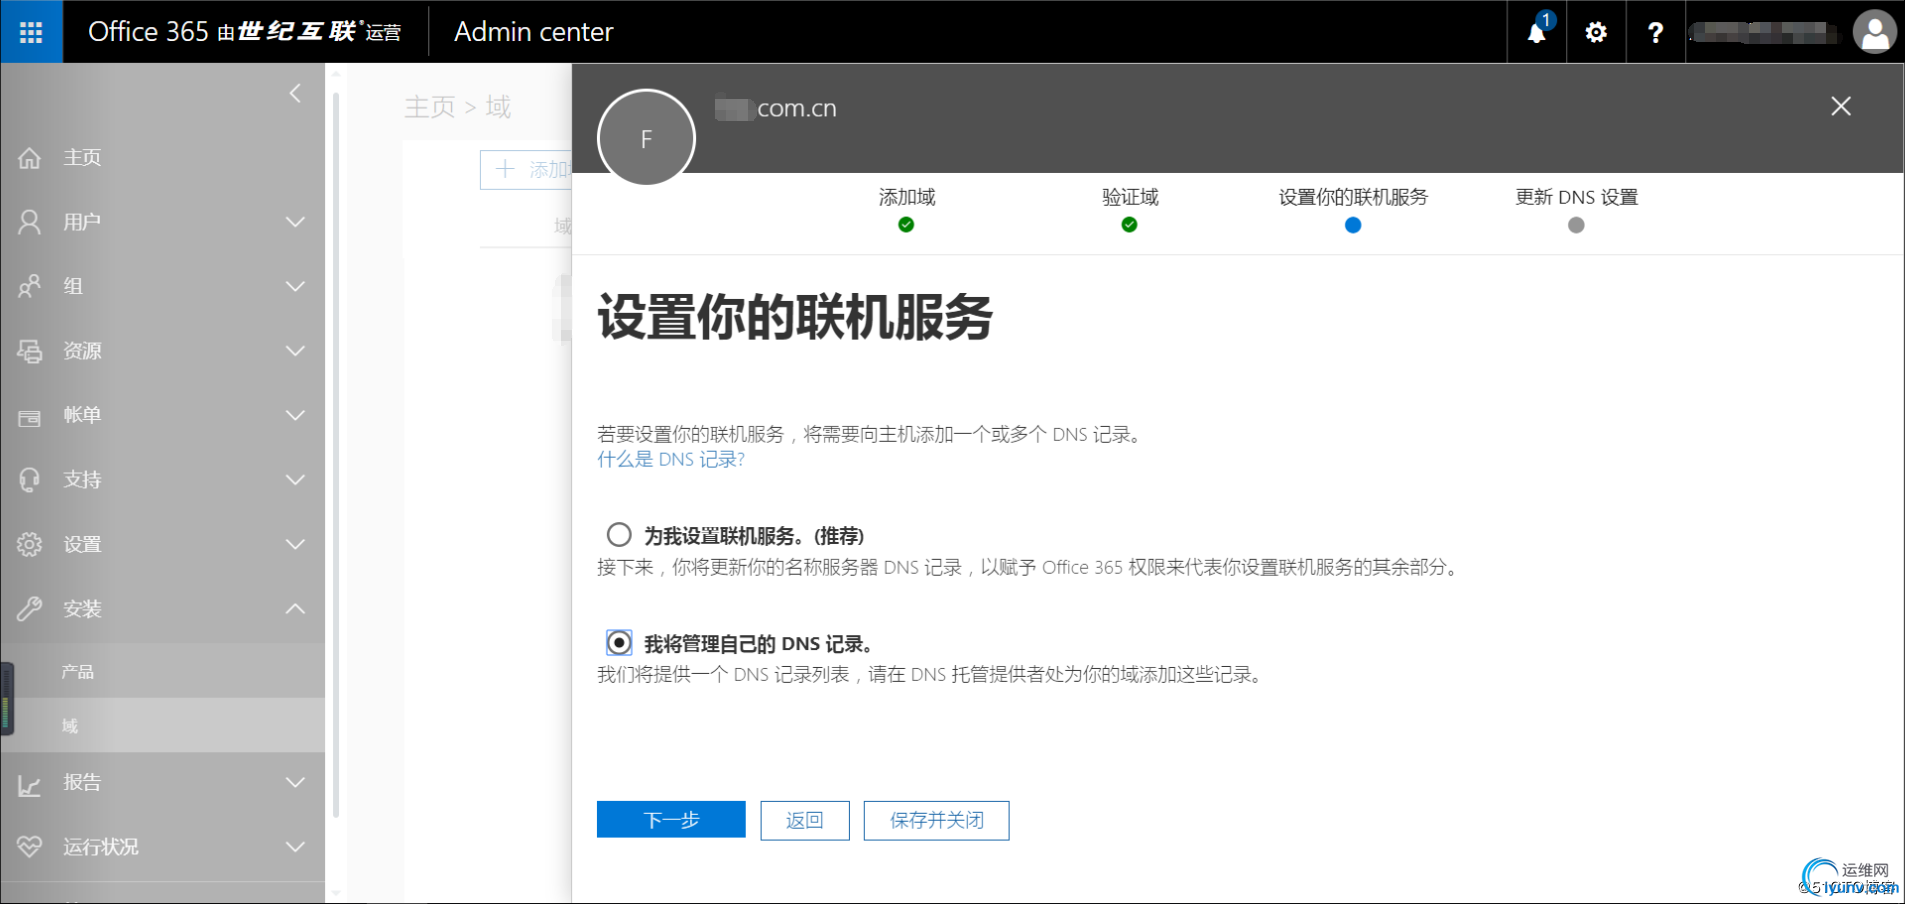Open the user account avatar
Image resolution: width=1905 pixels, height=904 pixels.
coord(1874,32)
